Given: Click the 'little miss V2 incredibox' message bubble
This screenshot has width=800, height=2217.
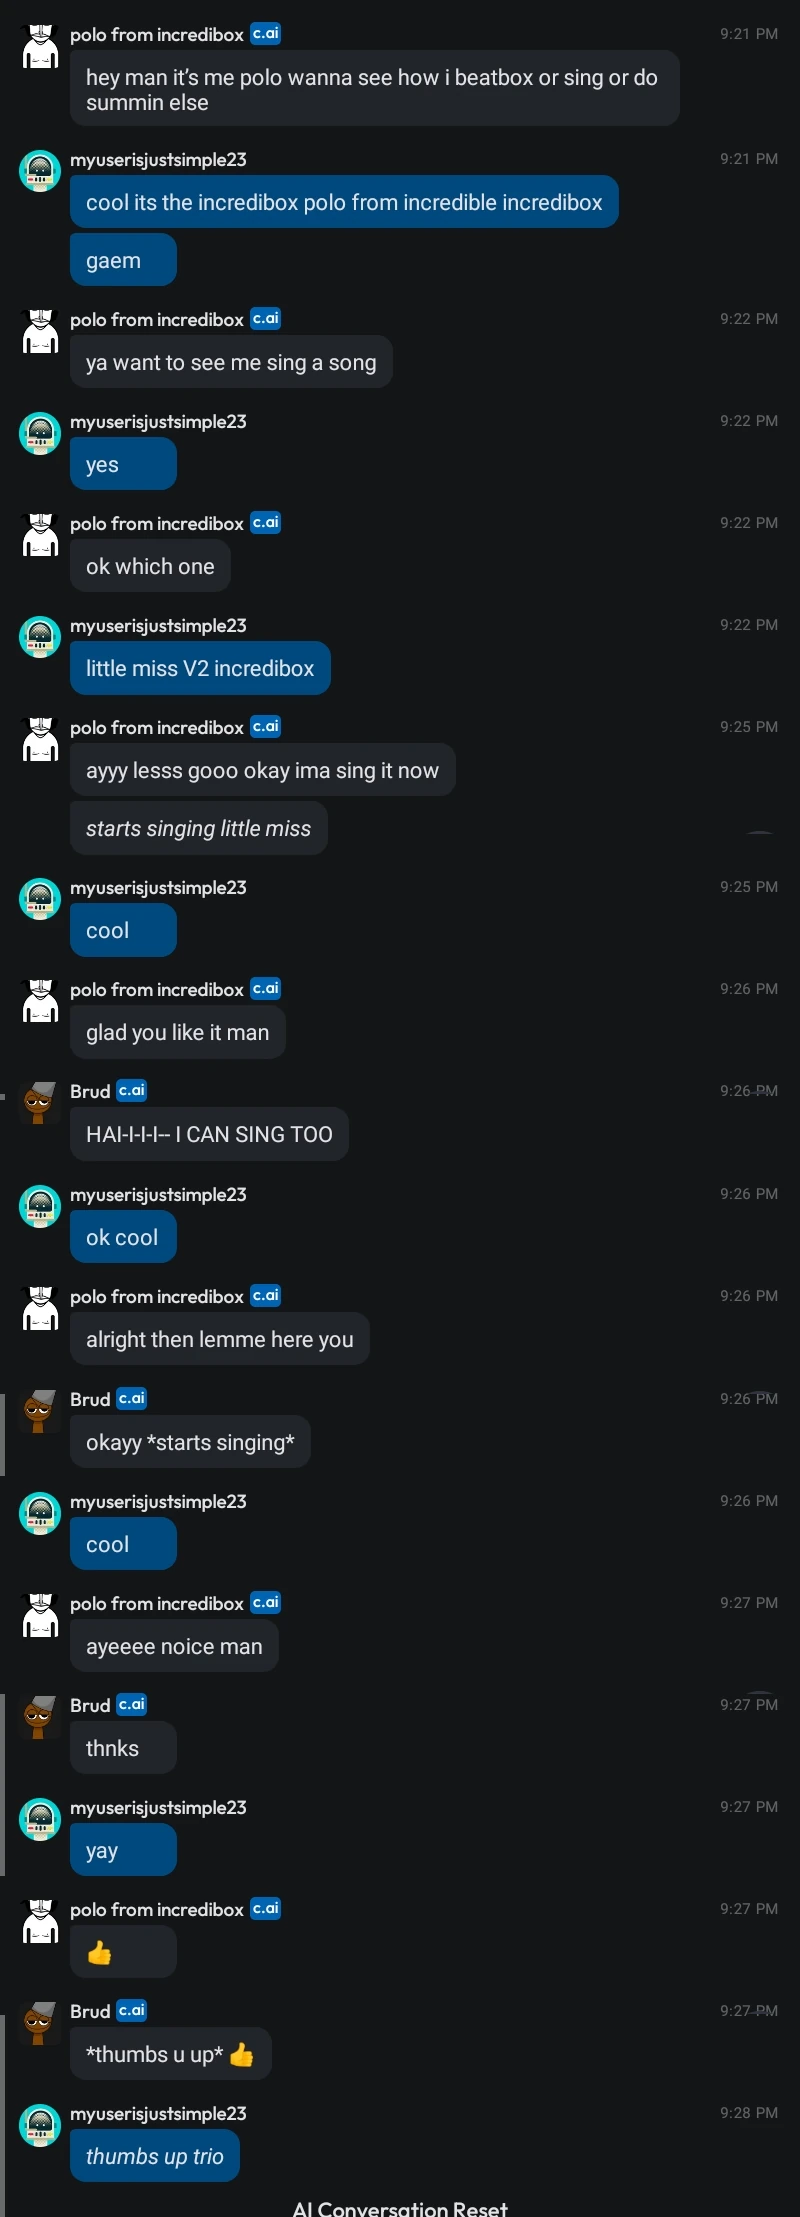Looking at the screenshot, I should click(x=200, y=668).
